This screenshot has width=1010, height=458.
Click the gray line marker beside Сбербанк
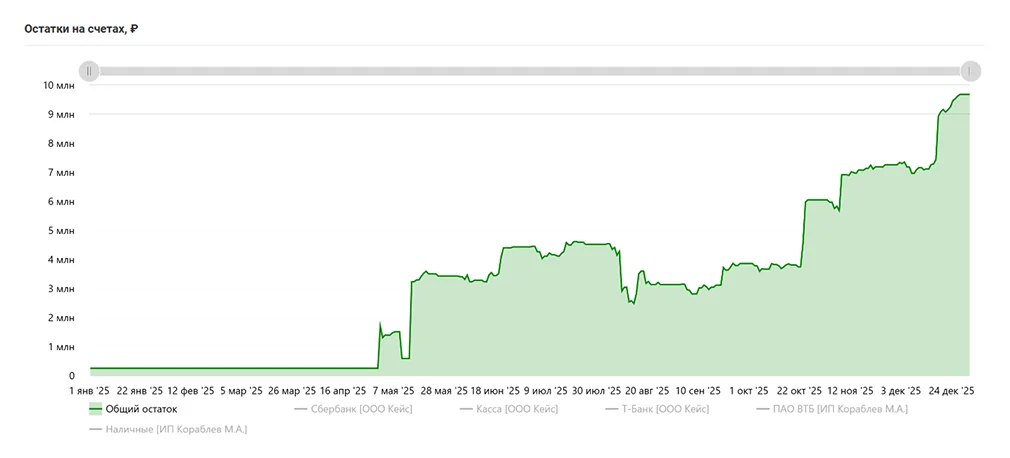pos(301,409)
